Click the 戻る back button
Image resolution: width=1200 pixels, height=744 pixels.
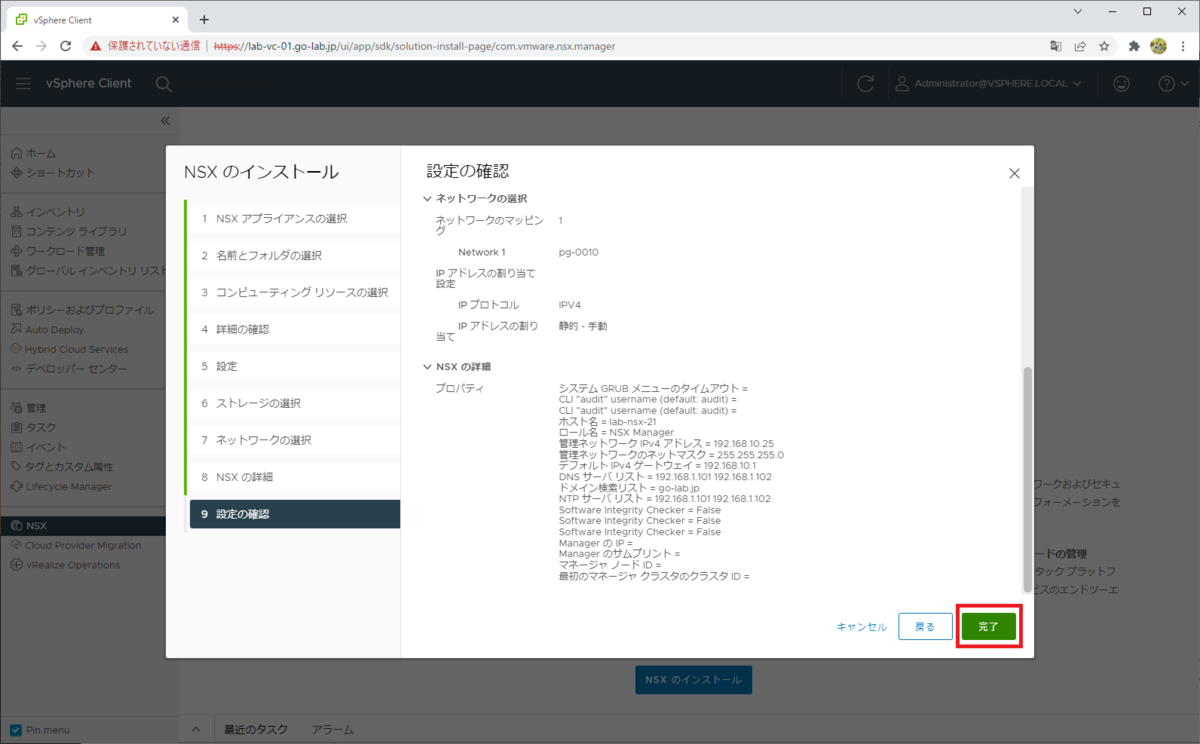click(x=925, y=626)
